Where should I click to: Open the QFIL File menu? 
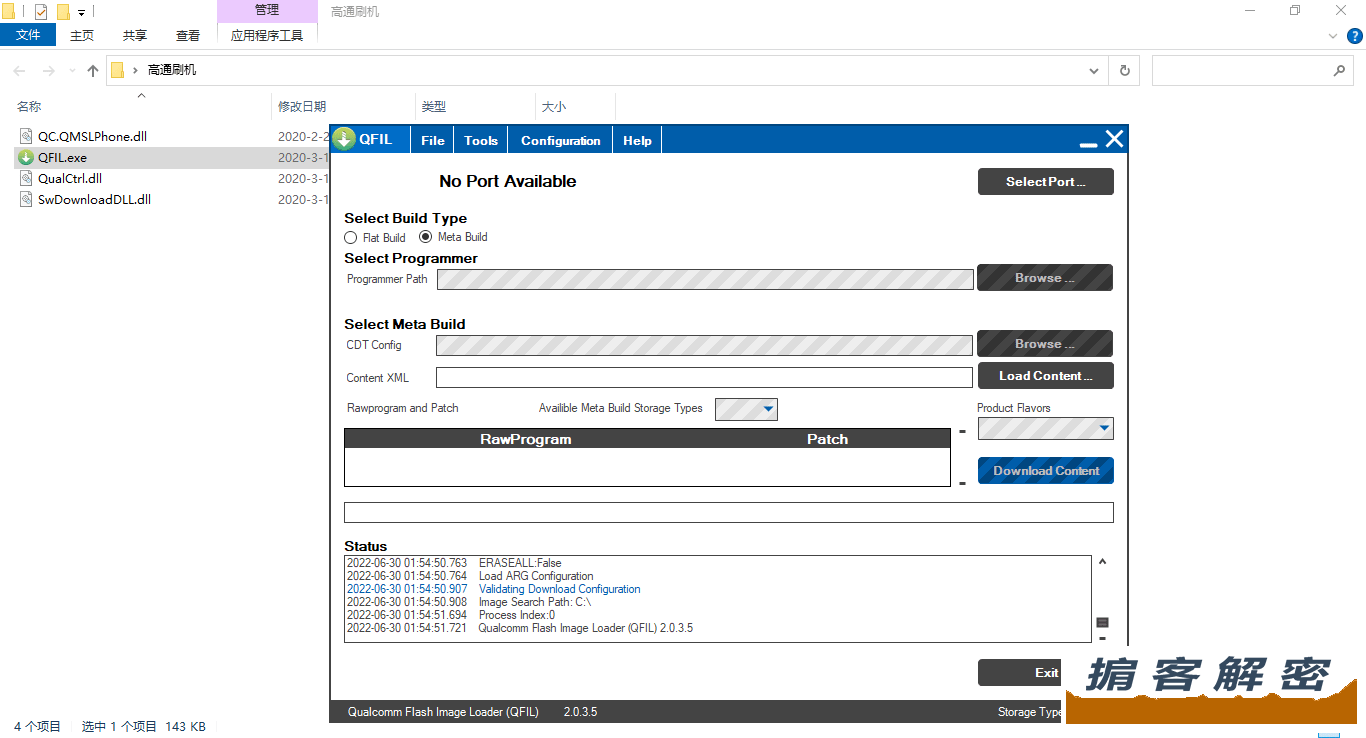(x=432, y=140)
